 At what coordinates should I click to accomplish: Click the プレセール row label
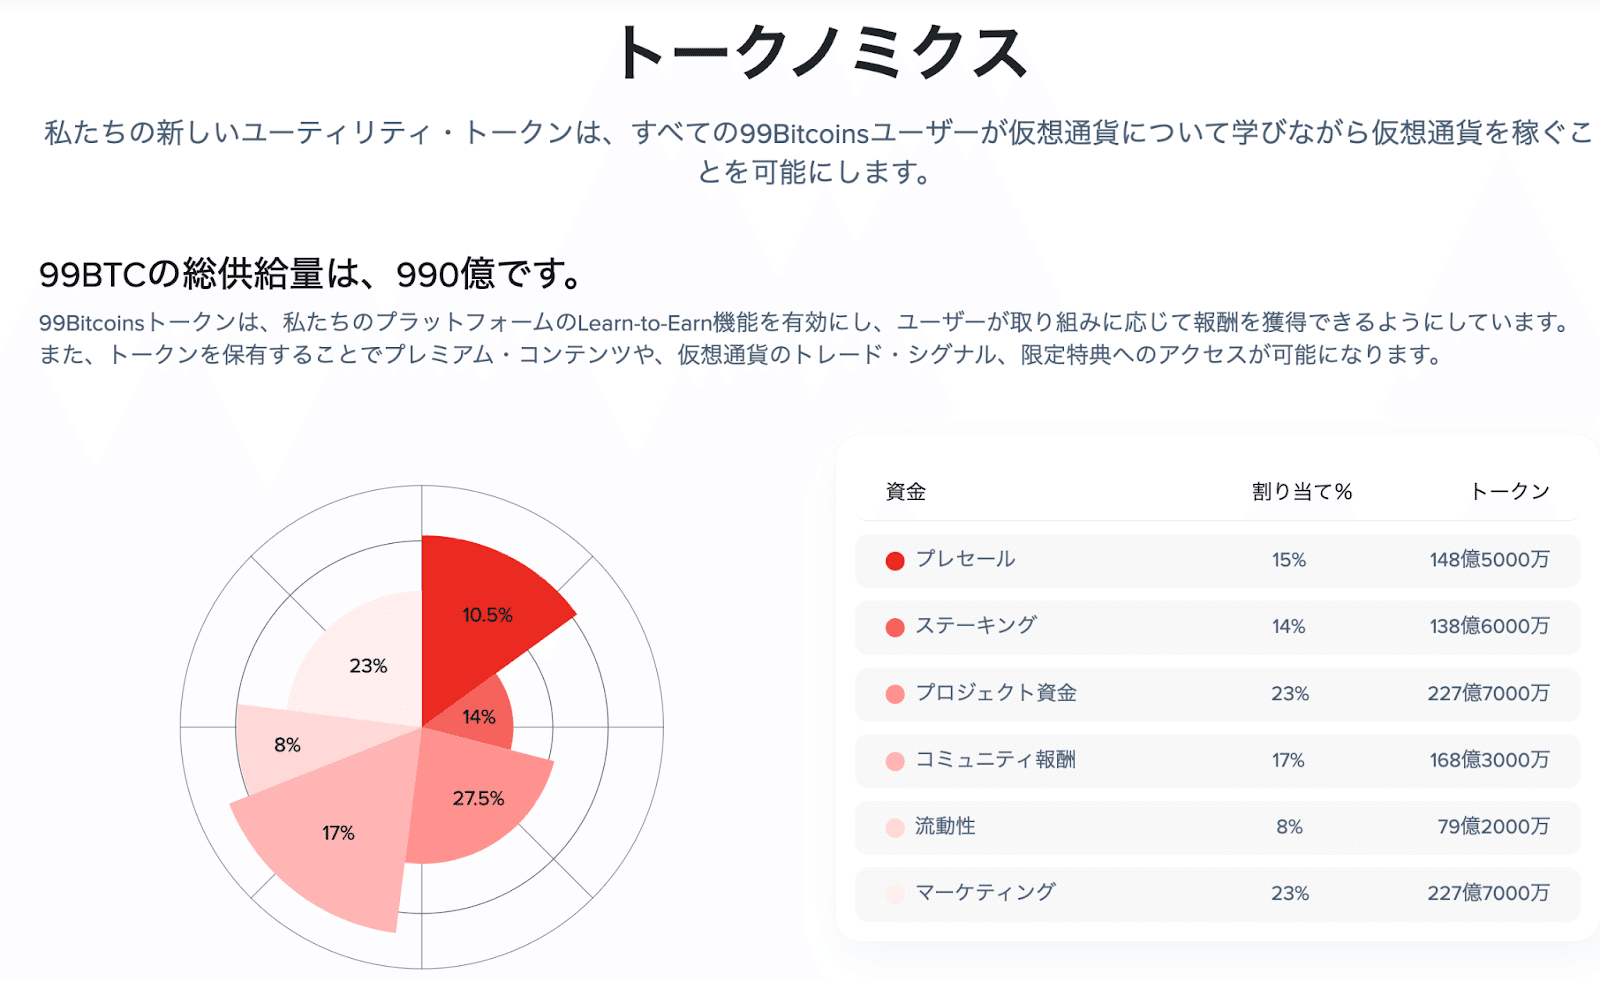[965, 560]
